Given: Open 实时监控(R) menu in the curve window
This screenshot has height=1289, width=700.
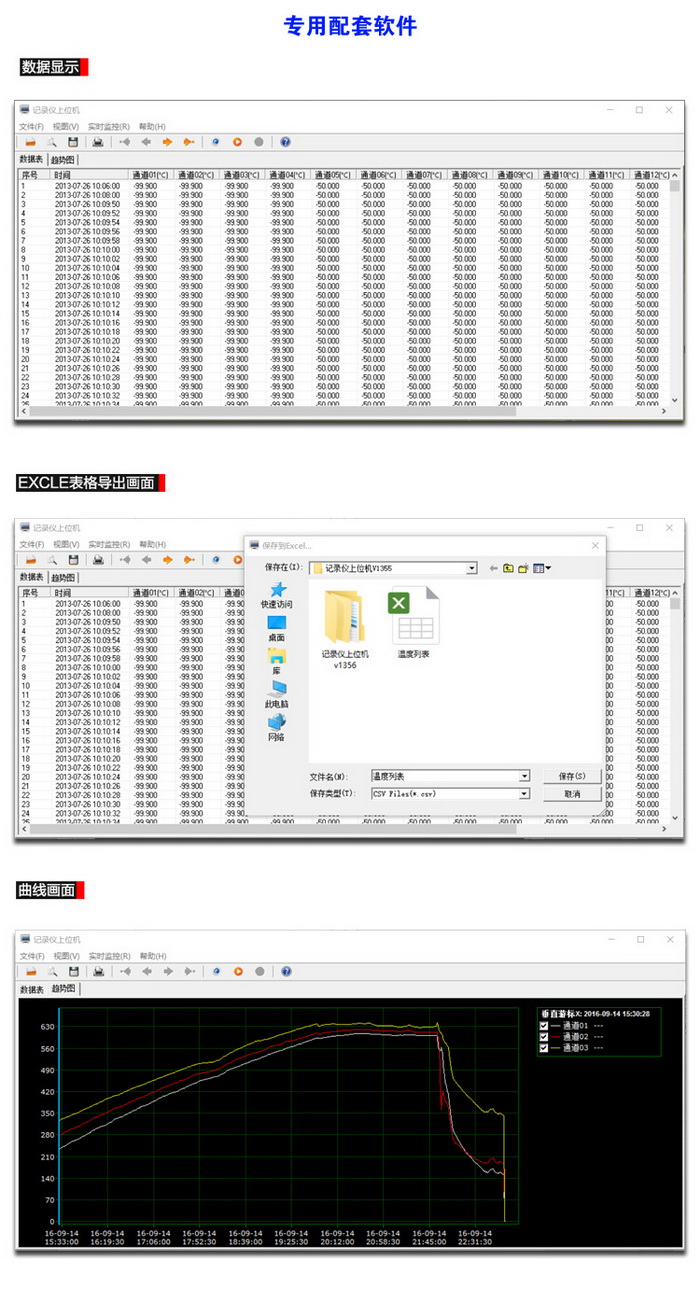Looking at the screenshot, I should pos(108,956).
